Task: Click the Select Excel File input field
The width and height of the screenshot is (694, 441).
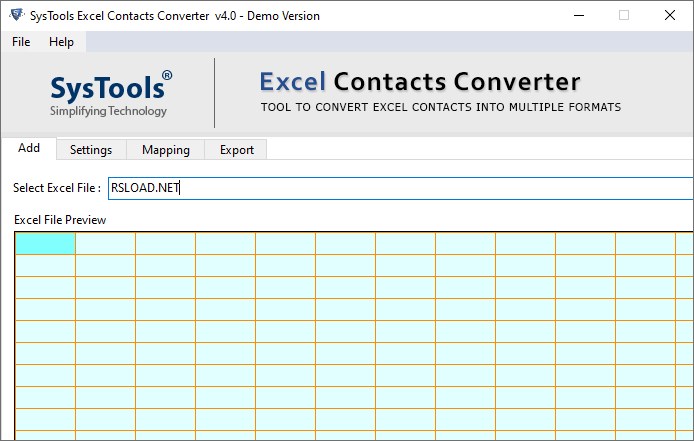Action: click(401, 188)
